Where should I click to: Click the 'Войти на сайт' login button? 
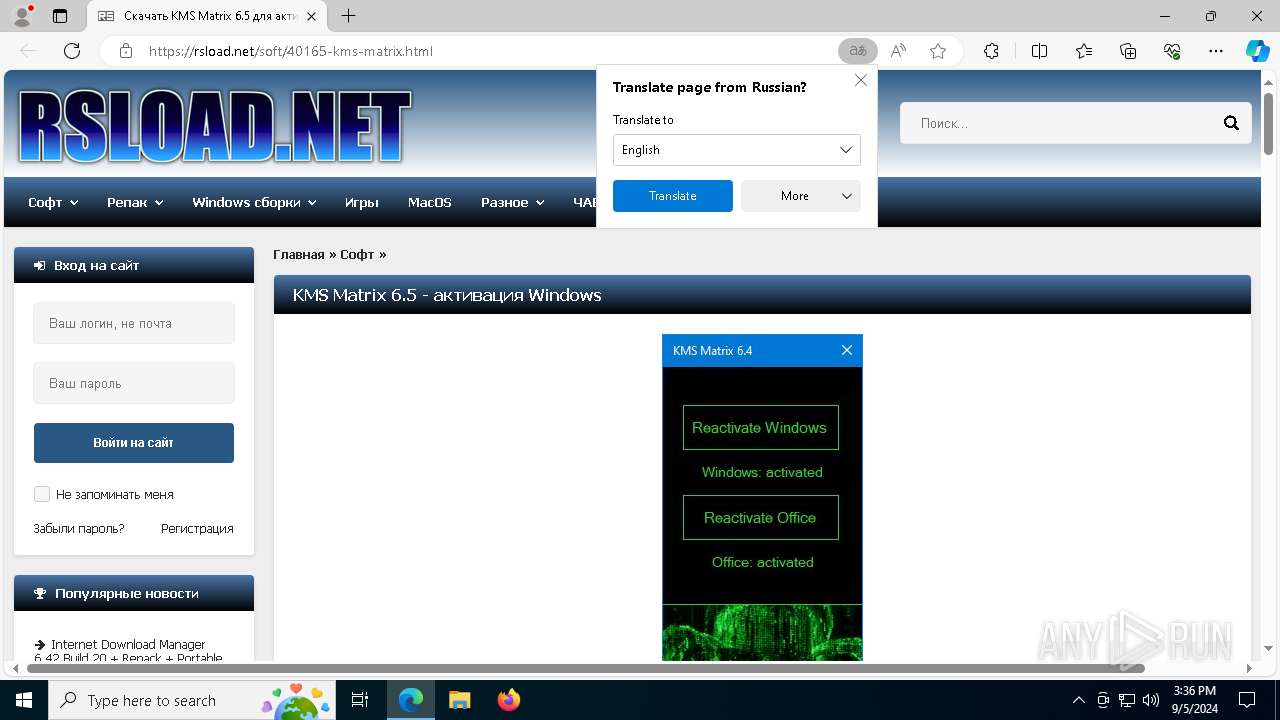134,443
